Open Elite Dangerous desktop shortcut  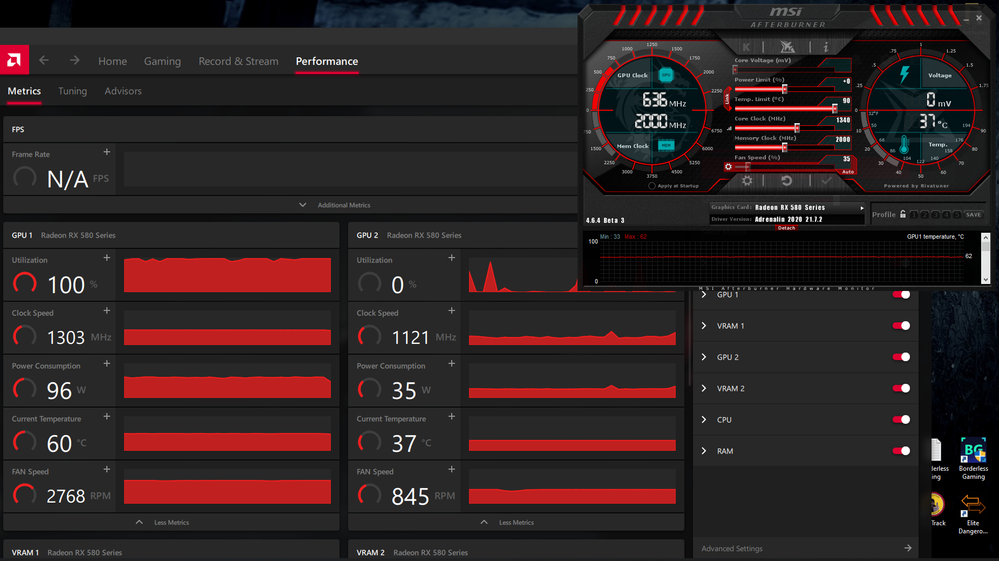pyautogui.click(x=973, y=515)
